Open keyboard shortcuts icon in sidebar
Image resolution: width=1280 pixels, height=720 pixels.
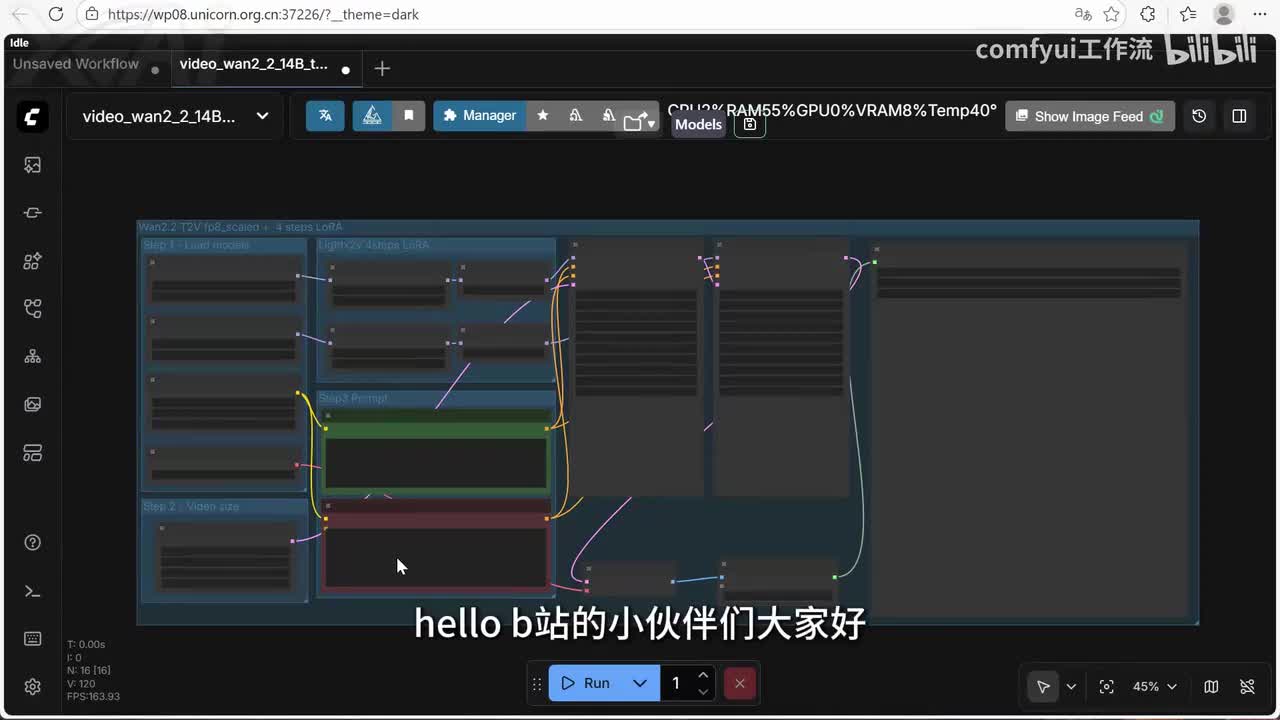(x=32, y=639)
